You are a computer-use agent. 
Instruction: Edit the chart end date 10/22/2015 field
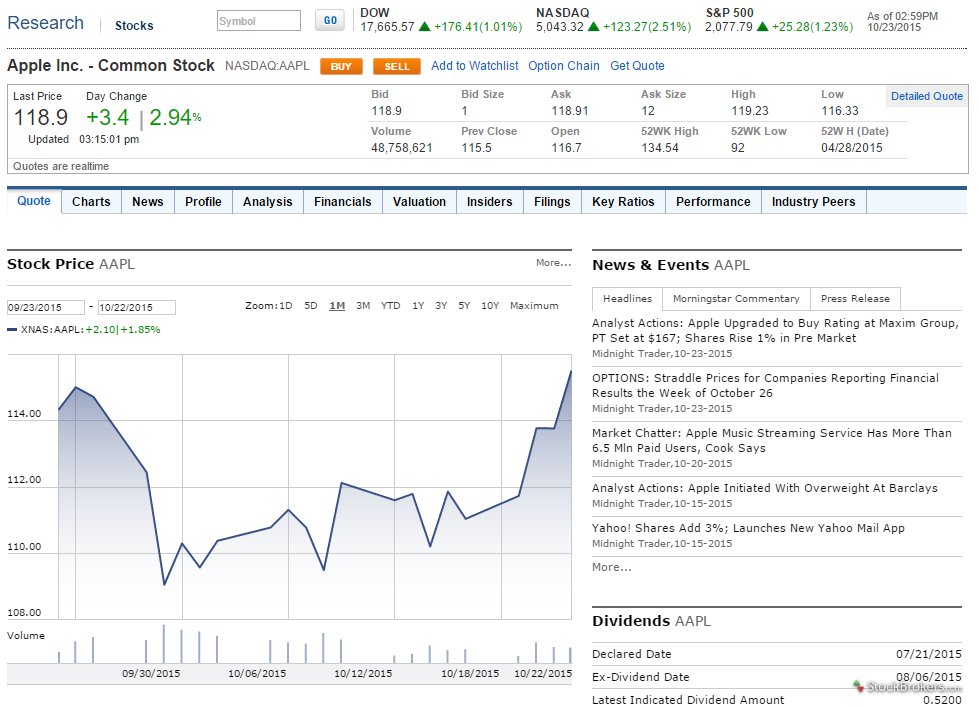pos(137,307)
